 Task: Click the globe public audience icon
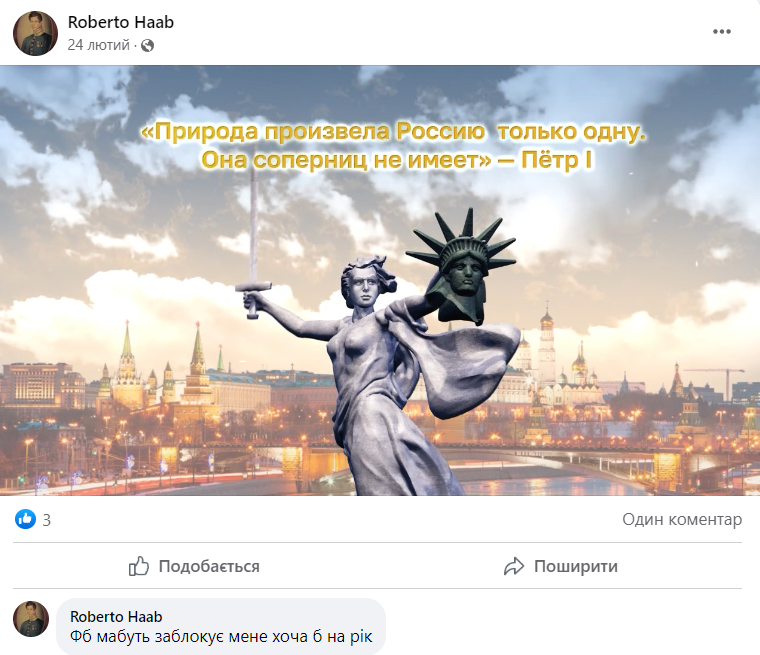pos(147,46)
